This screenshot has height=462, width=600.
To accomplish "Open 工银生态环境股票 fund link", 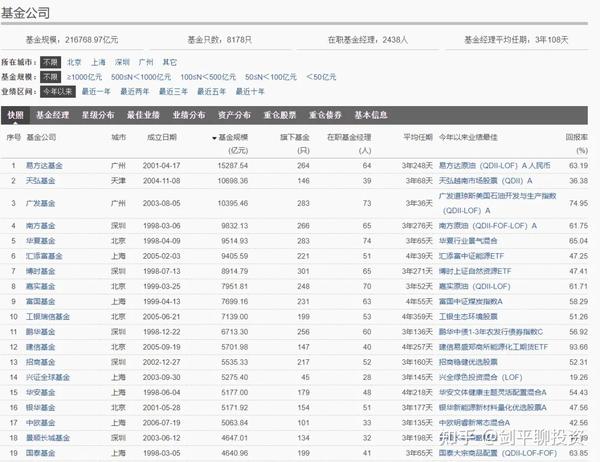I will pos(468,317).
